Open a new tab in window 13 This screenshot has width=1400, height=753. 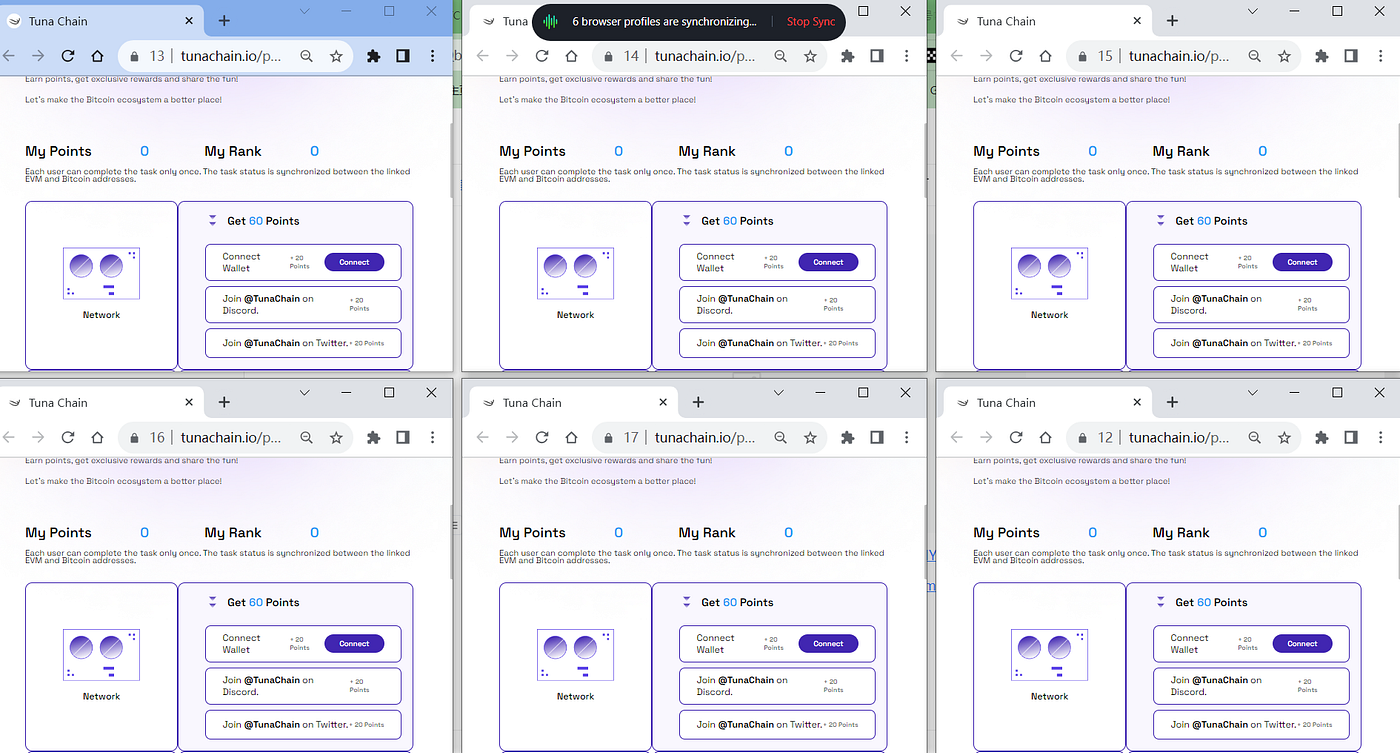tap(224, 21)
